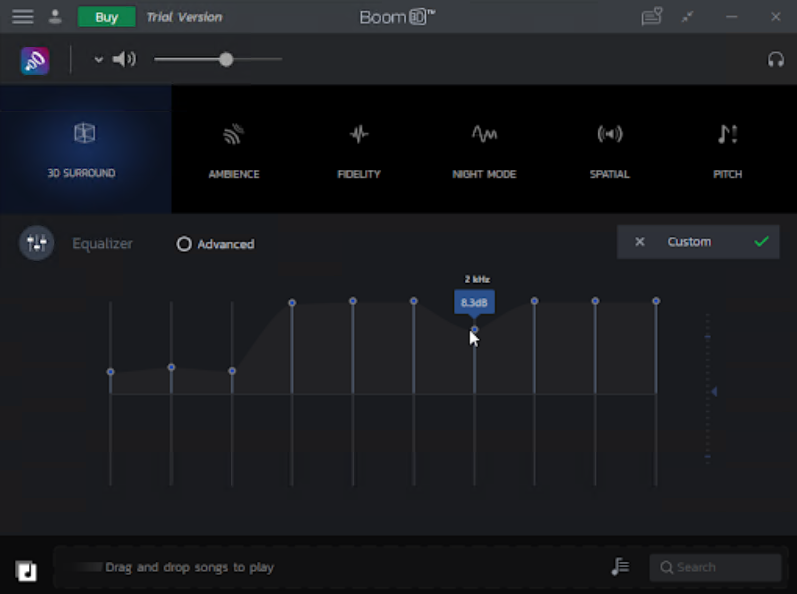The width and height of the screenshot is (797, 594).
Task: Toggle Night Mode effect
Action: coord(484,148)
